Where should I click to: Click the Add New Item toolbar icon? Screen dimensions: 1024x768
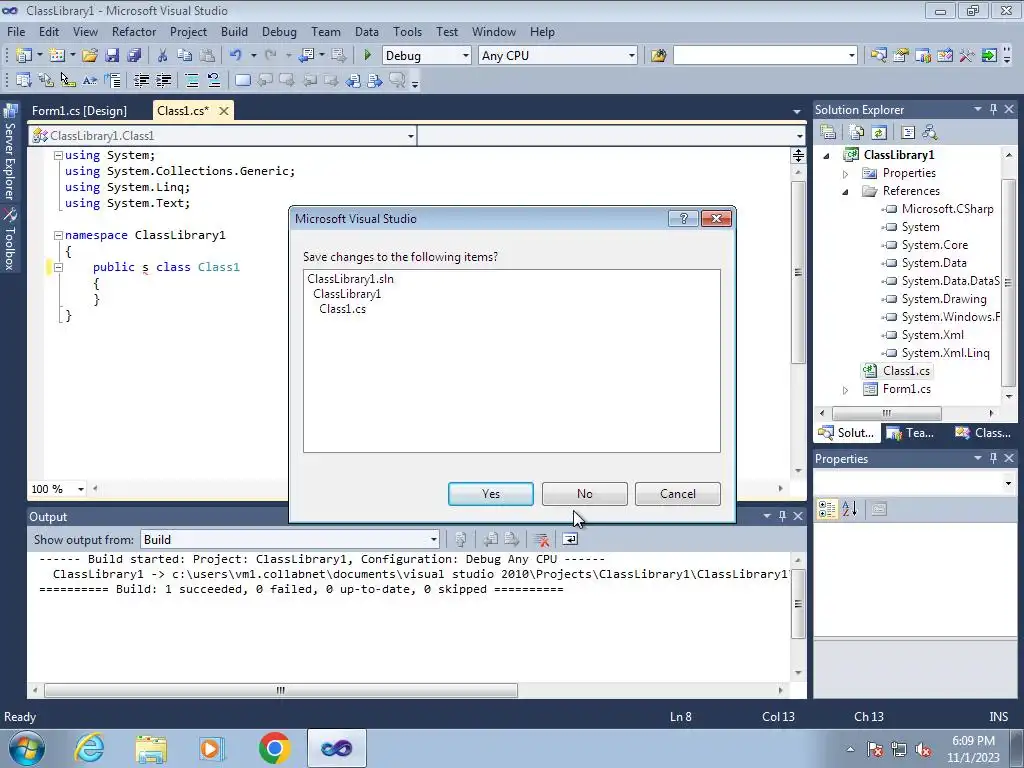point(57,56)
